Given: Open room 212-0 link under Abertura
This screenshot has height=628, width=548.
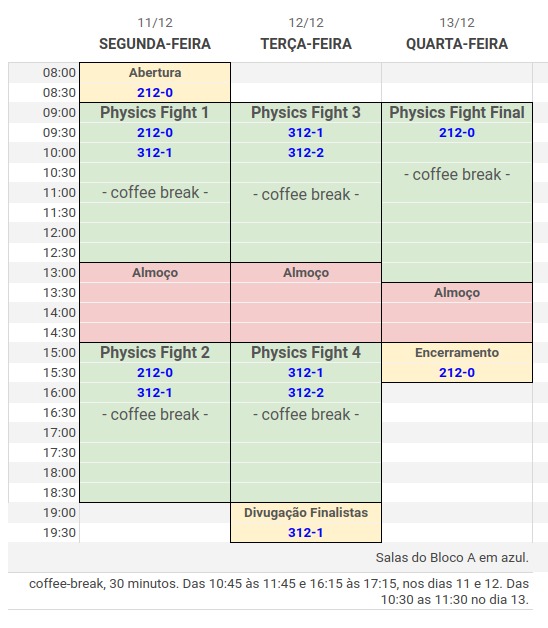Looking at the screenshot, I should click(155, 93).
